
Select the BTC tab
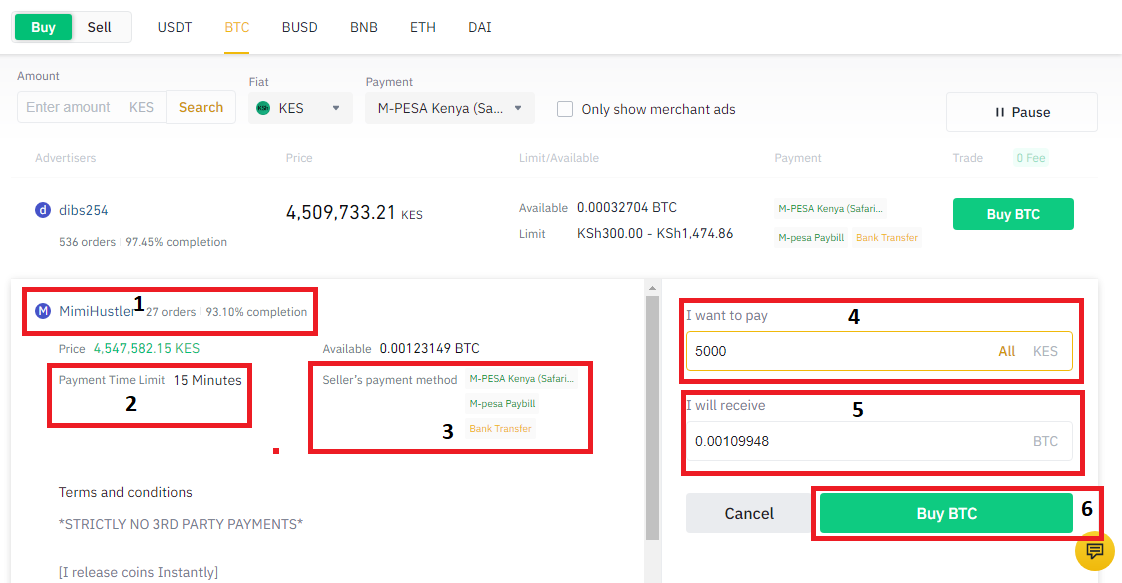pyautogui.click(x=237, y=27)
